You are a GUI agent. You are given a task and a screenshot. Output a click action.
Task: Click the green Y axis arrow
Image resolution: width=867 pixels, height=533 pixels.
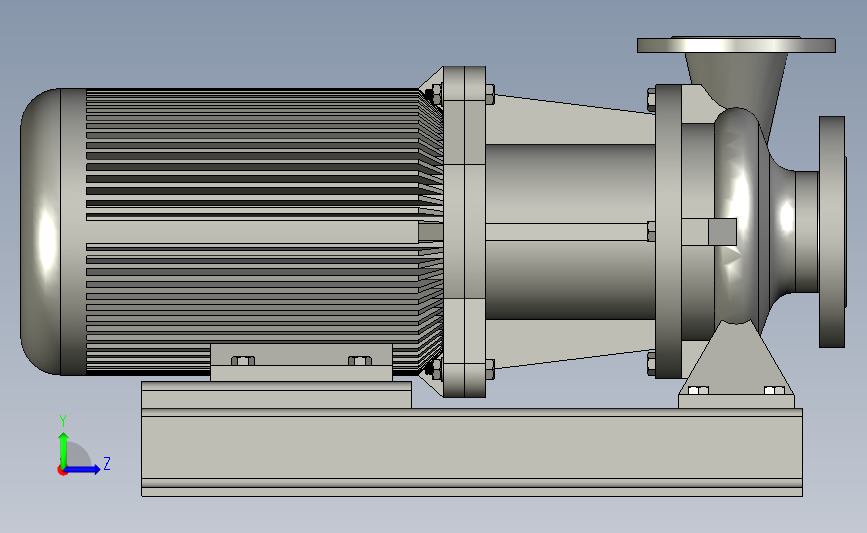coord(64,451)
